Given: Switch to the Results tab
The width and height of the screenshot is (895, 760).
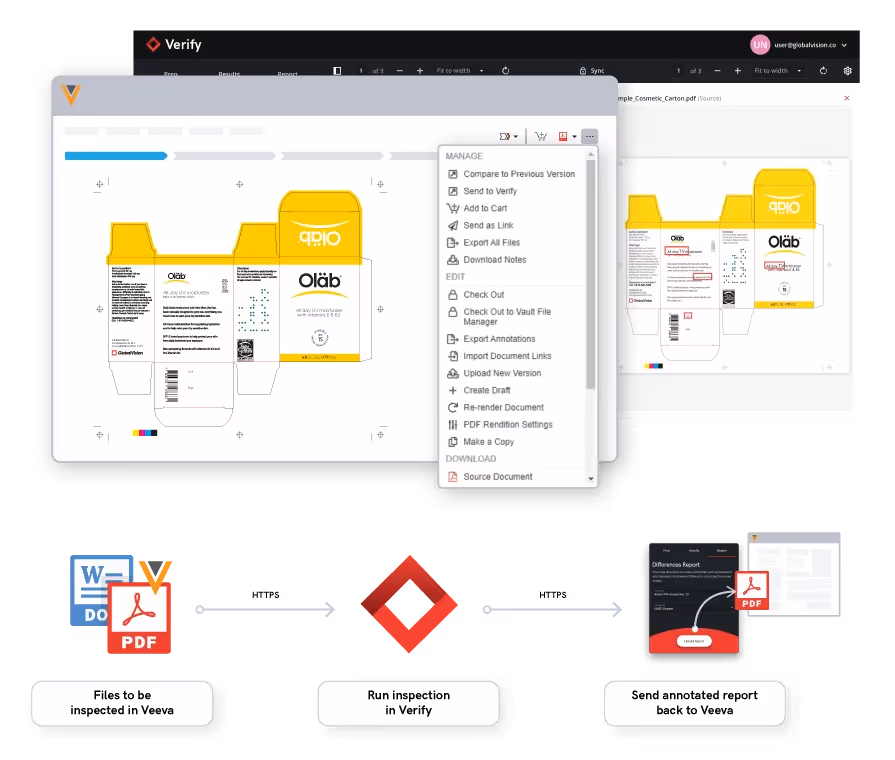Looking at the screenshot, I should (x=229, y=75).
